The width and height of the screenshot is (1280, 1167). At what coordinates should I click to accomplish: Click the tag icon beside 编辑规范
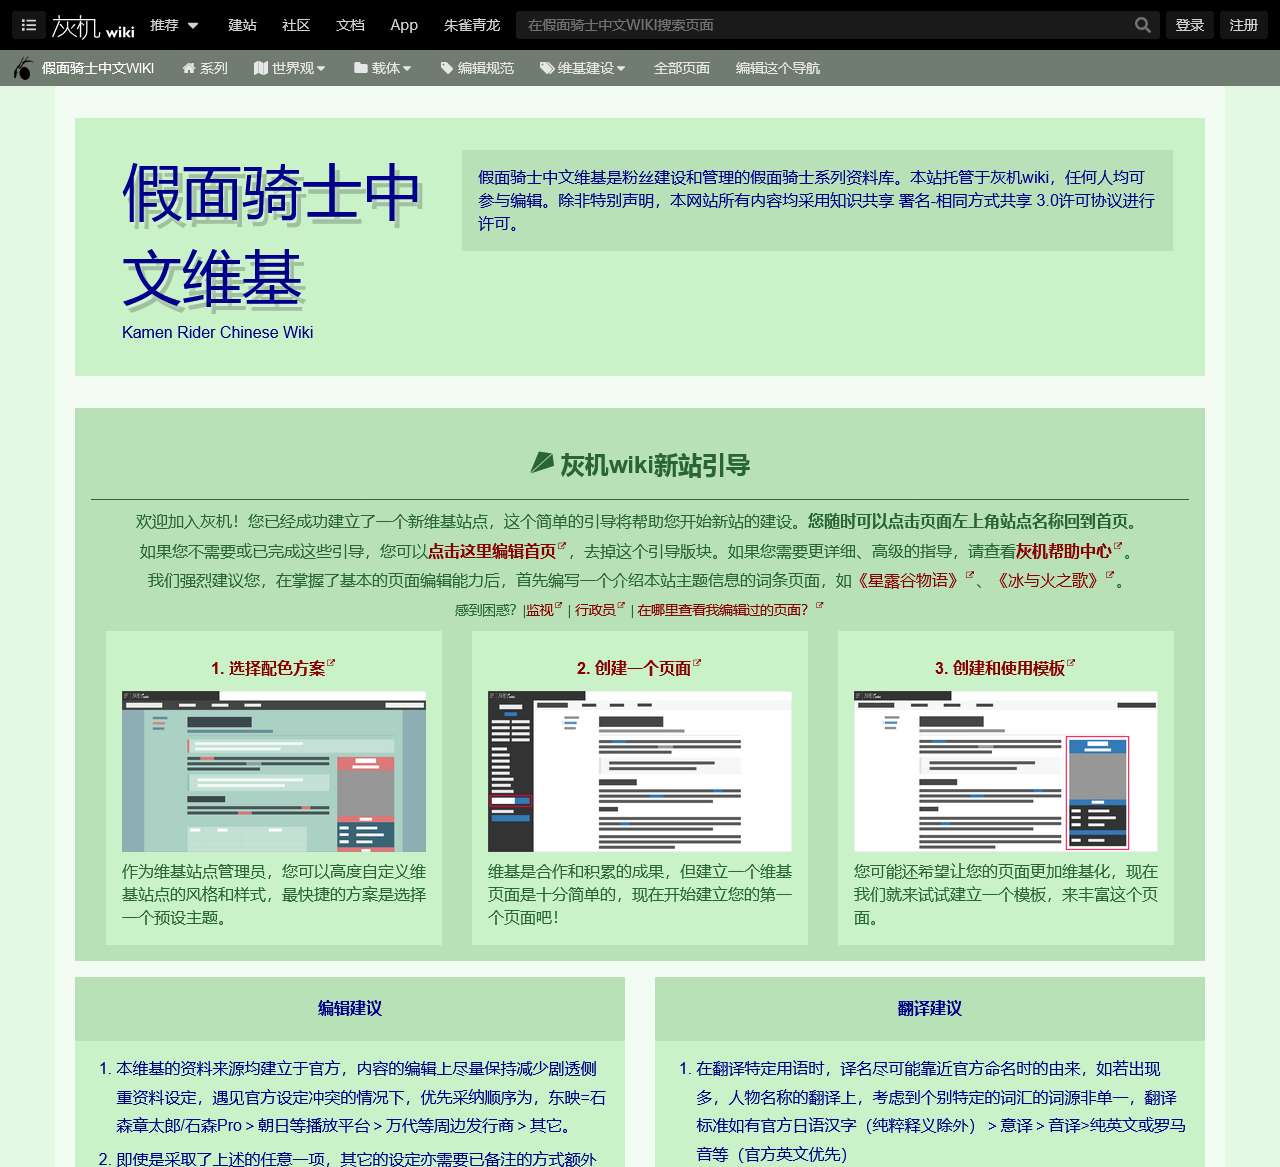(x=447, y=68)
